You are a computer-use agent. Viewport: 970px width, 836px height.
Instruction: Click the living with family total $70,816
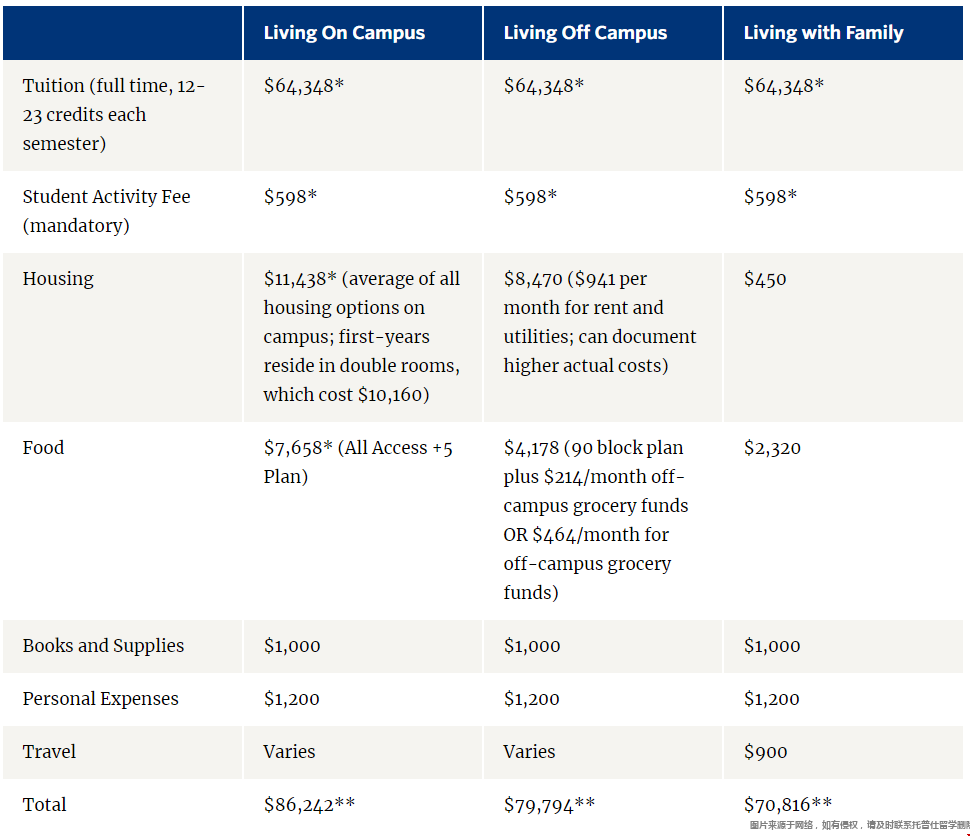click(x=788, y=804)
